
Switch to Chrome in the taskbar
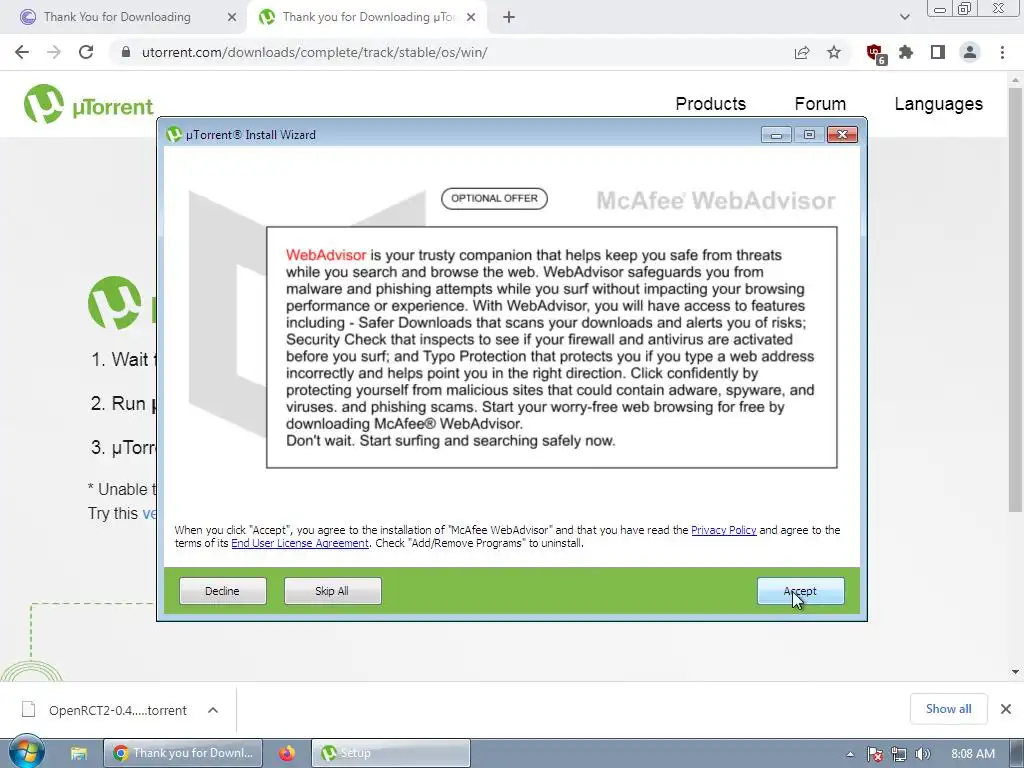click(183, 753)
